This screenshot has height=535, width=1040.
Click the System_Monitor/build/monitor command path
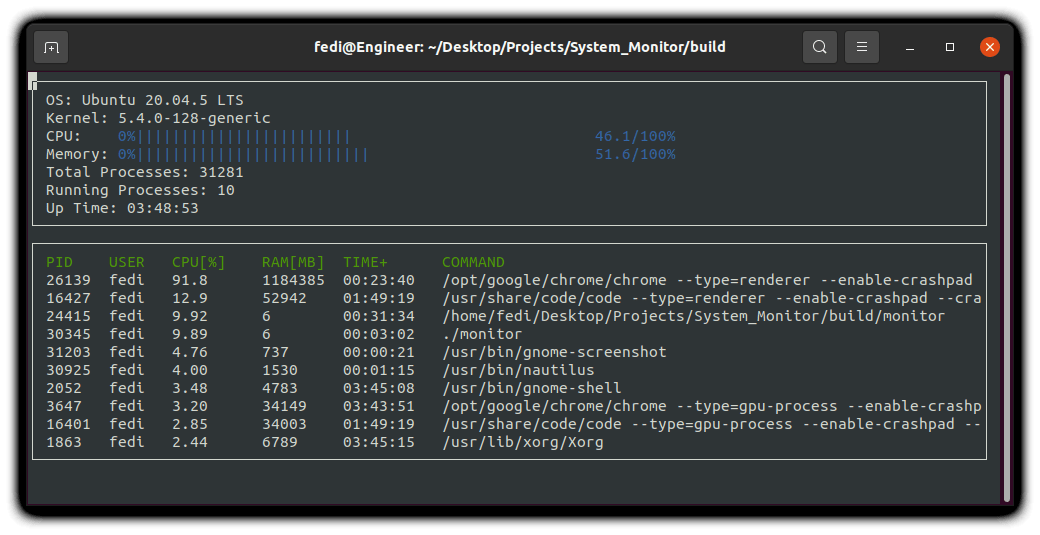click(694, 316)
